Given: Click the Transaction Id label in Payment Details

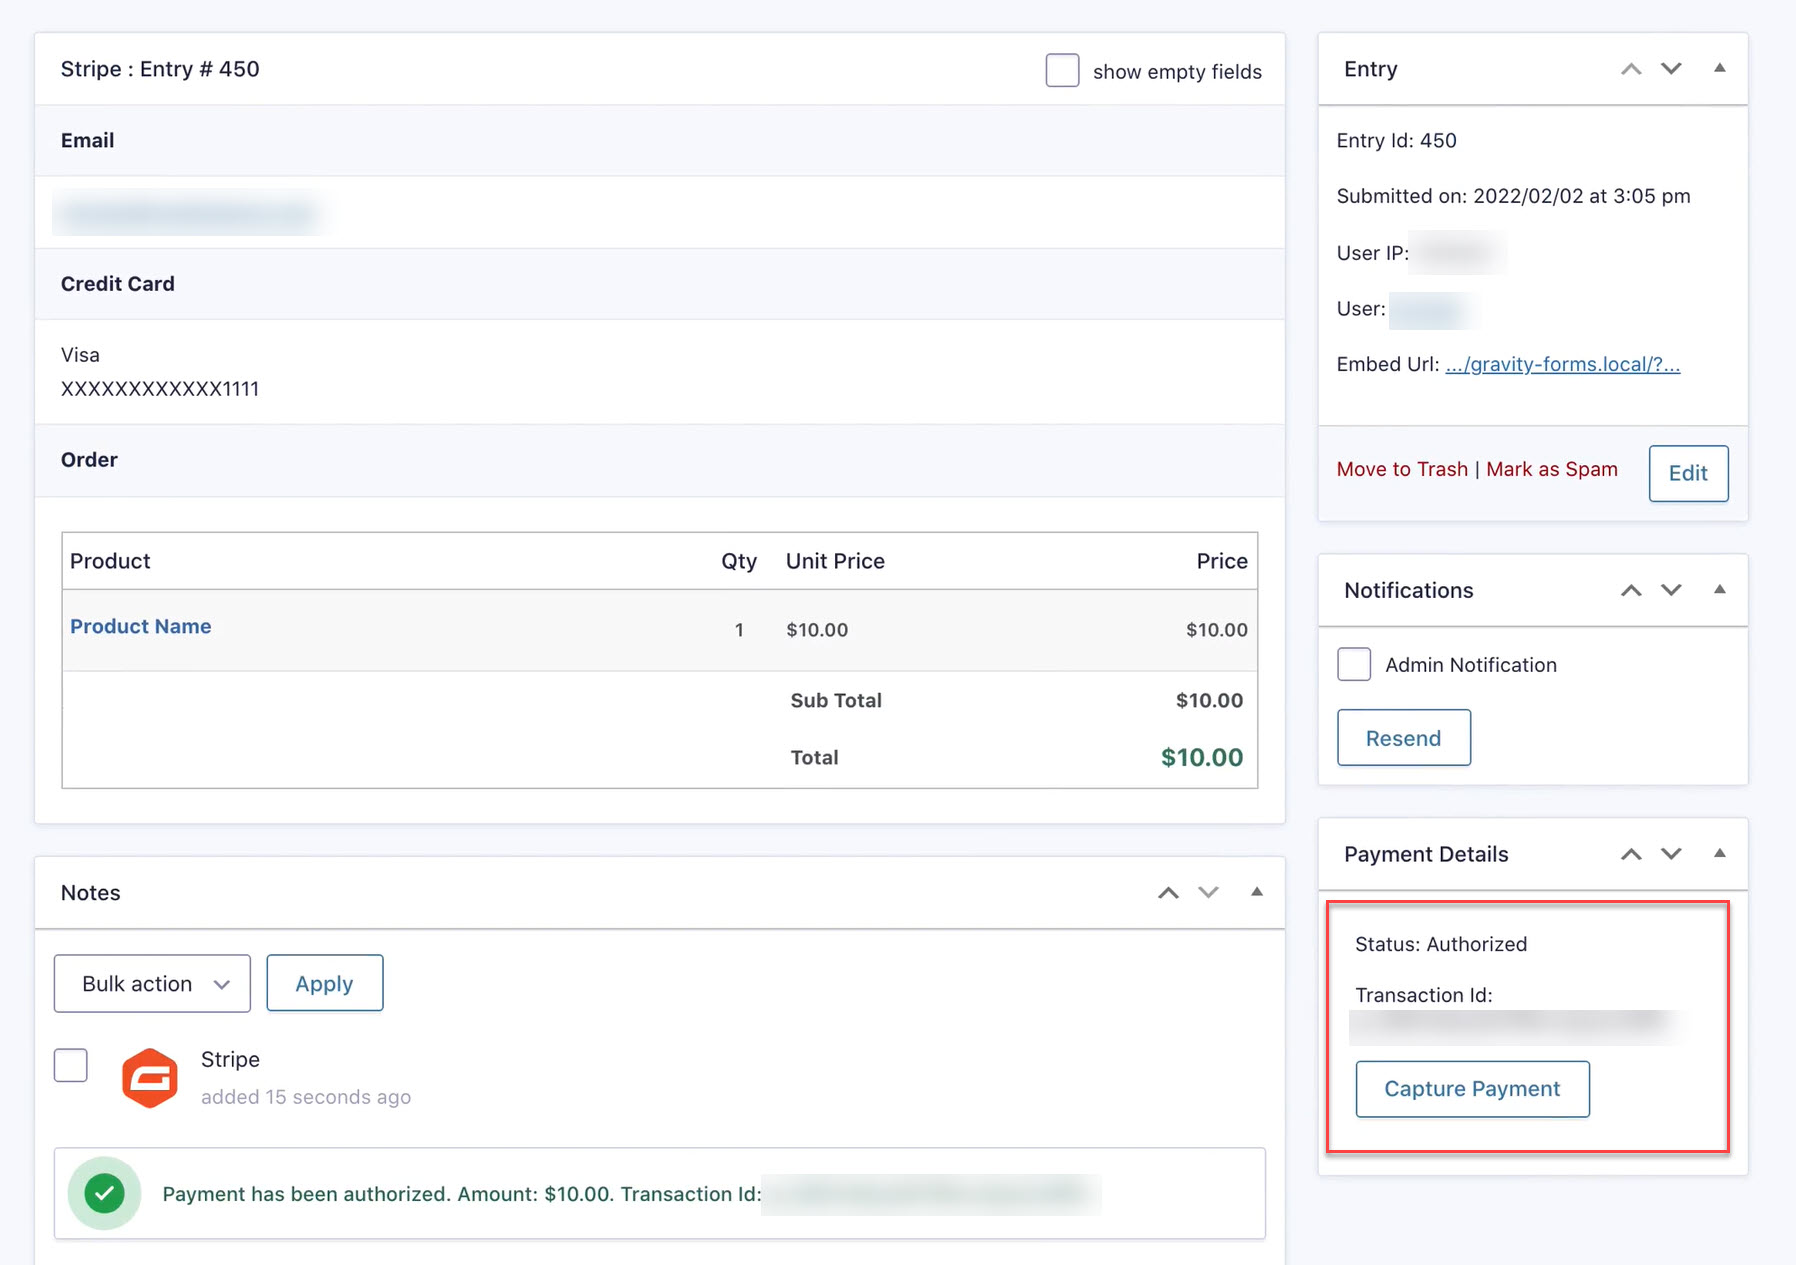Looking at the screenshot, I should pos(1424,995).
